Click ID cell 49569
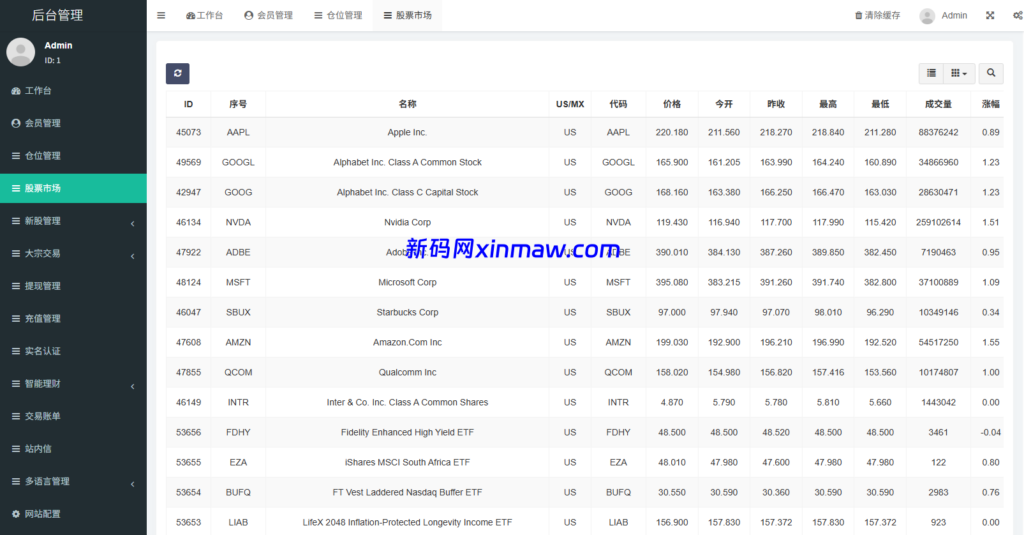Image resolution: width=1024 pixels, height=535 pixels. pos(188,162)
